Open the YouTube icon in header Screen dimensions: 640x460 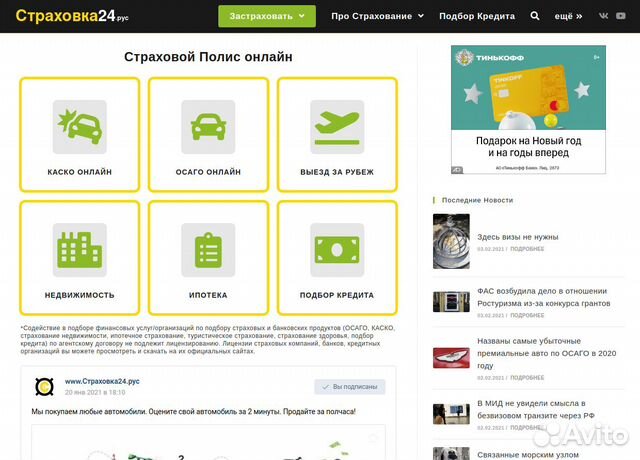pyautogui.click(x=625, y=16)
